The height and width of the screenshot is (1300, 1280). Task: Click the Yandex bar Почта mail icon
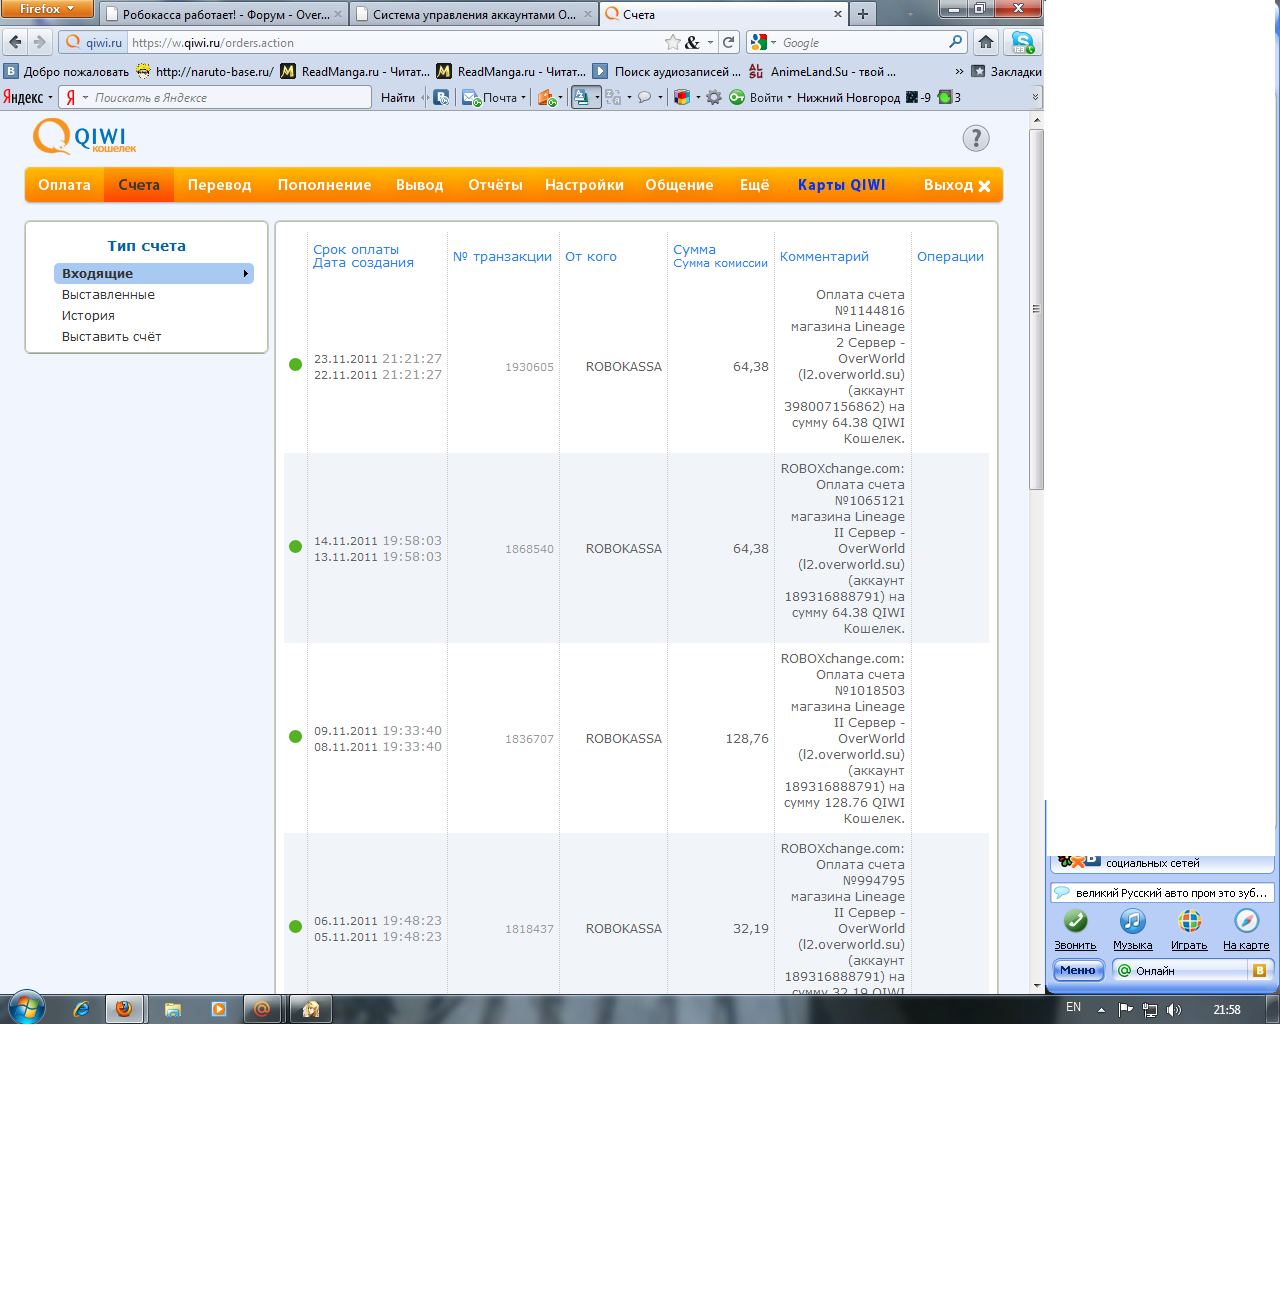471,97
